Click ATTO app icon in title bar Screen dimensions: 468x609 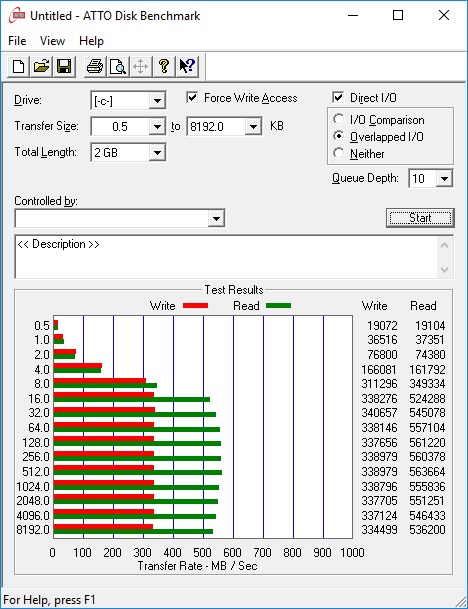click(17, 16)
